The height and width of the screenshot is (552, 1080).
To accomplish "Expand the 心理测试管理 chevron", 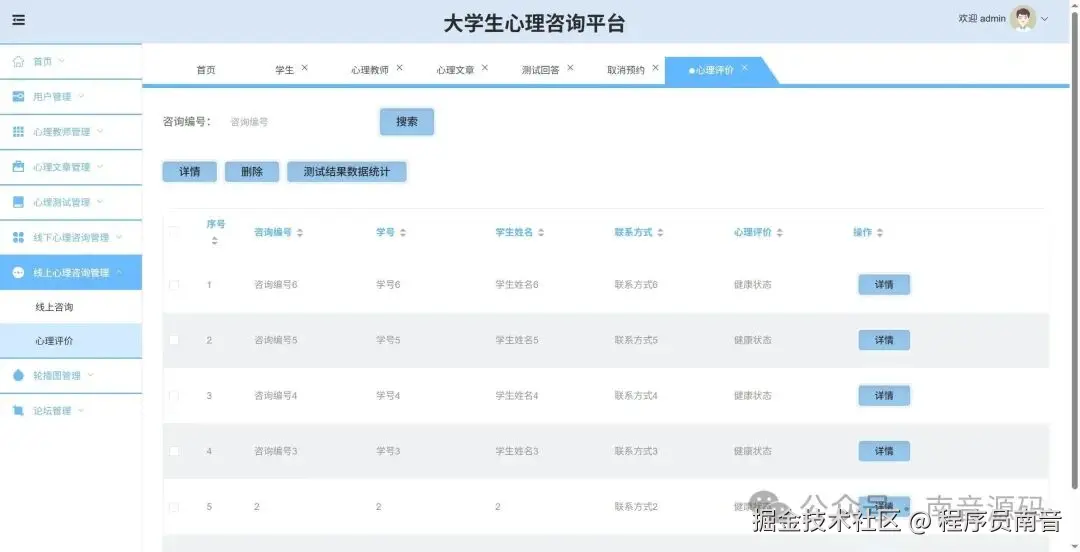I will point(100,201).
